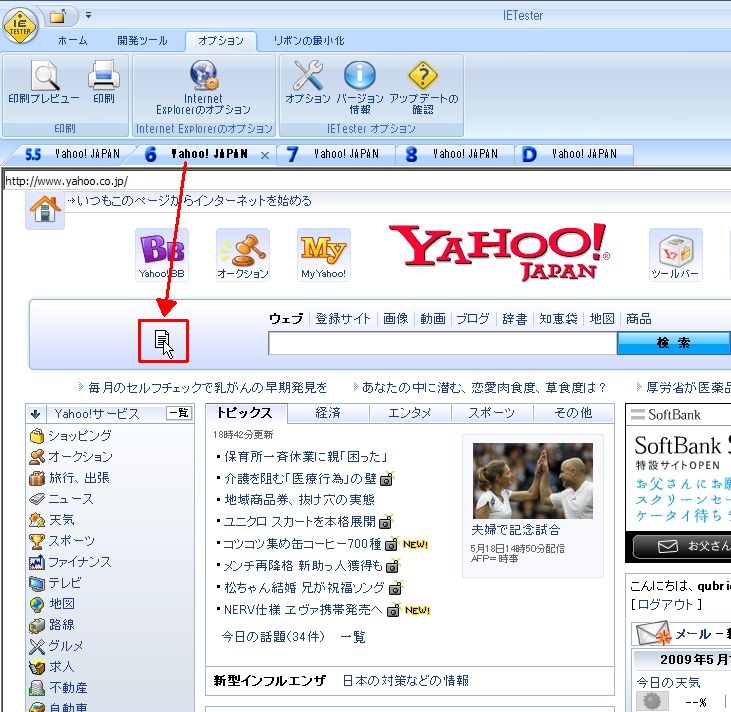Open the Yahoo! BB icon

coord(161,255)
